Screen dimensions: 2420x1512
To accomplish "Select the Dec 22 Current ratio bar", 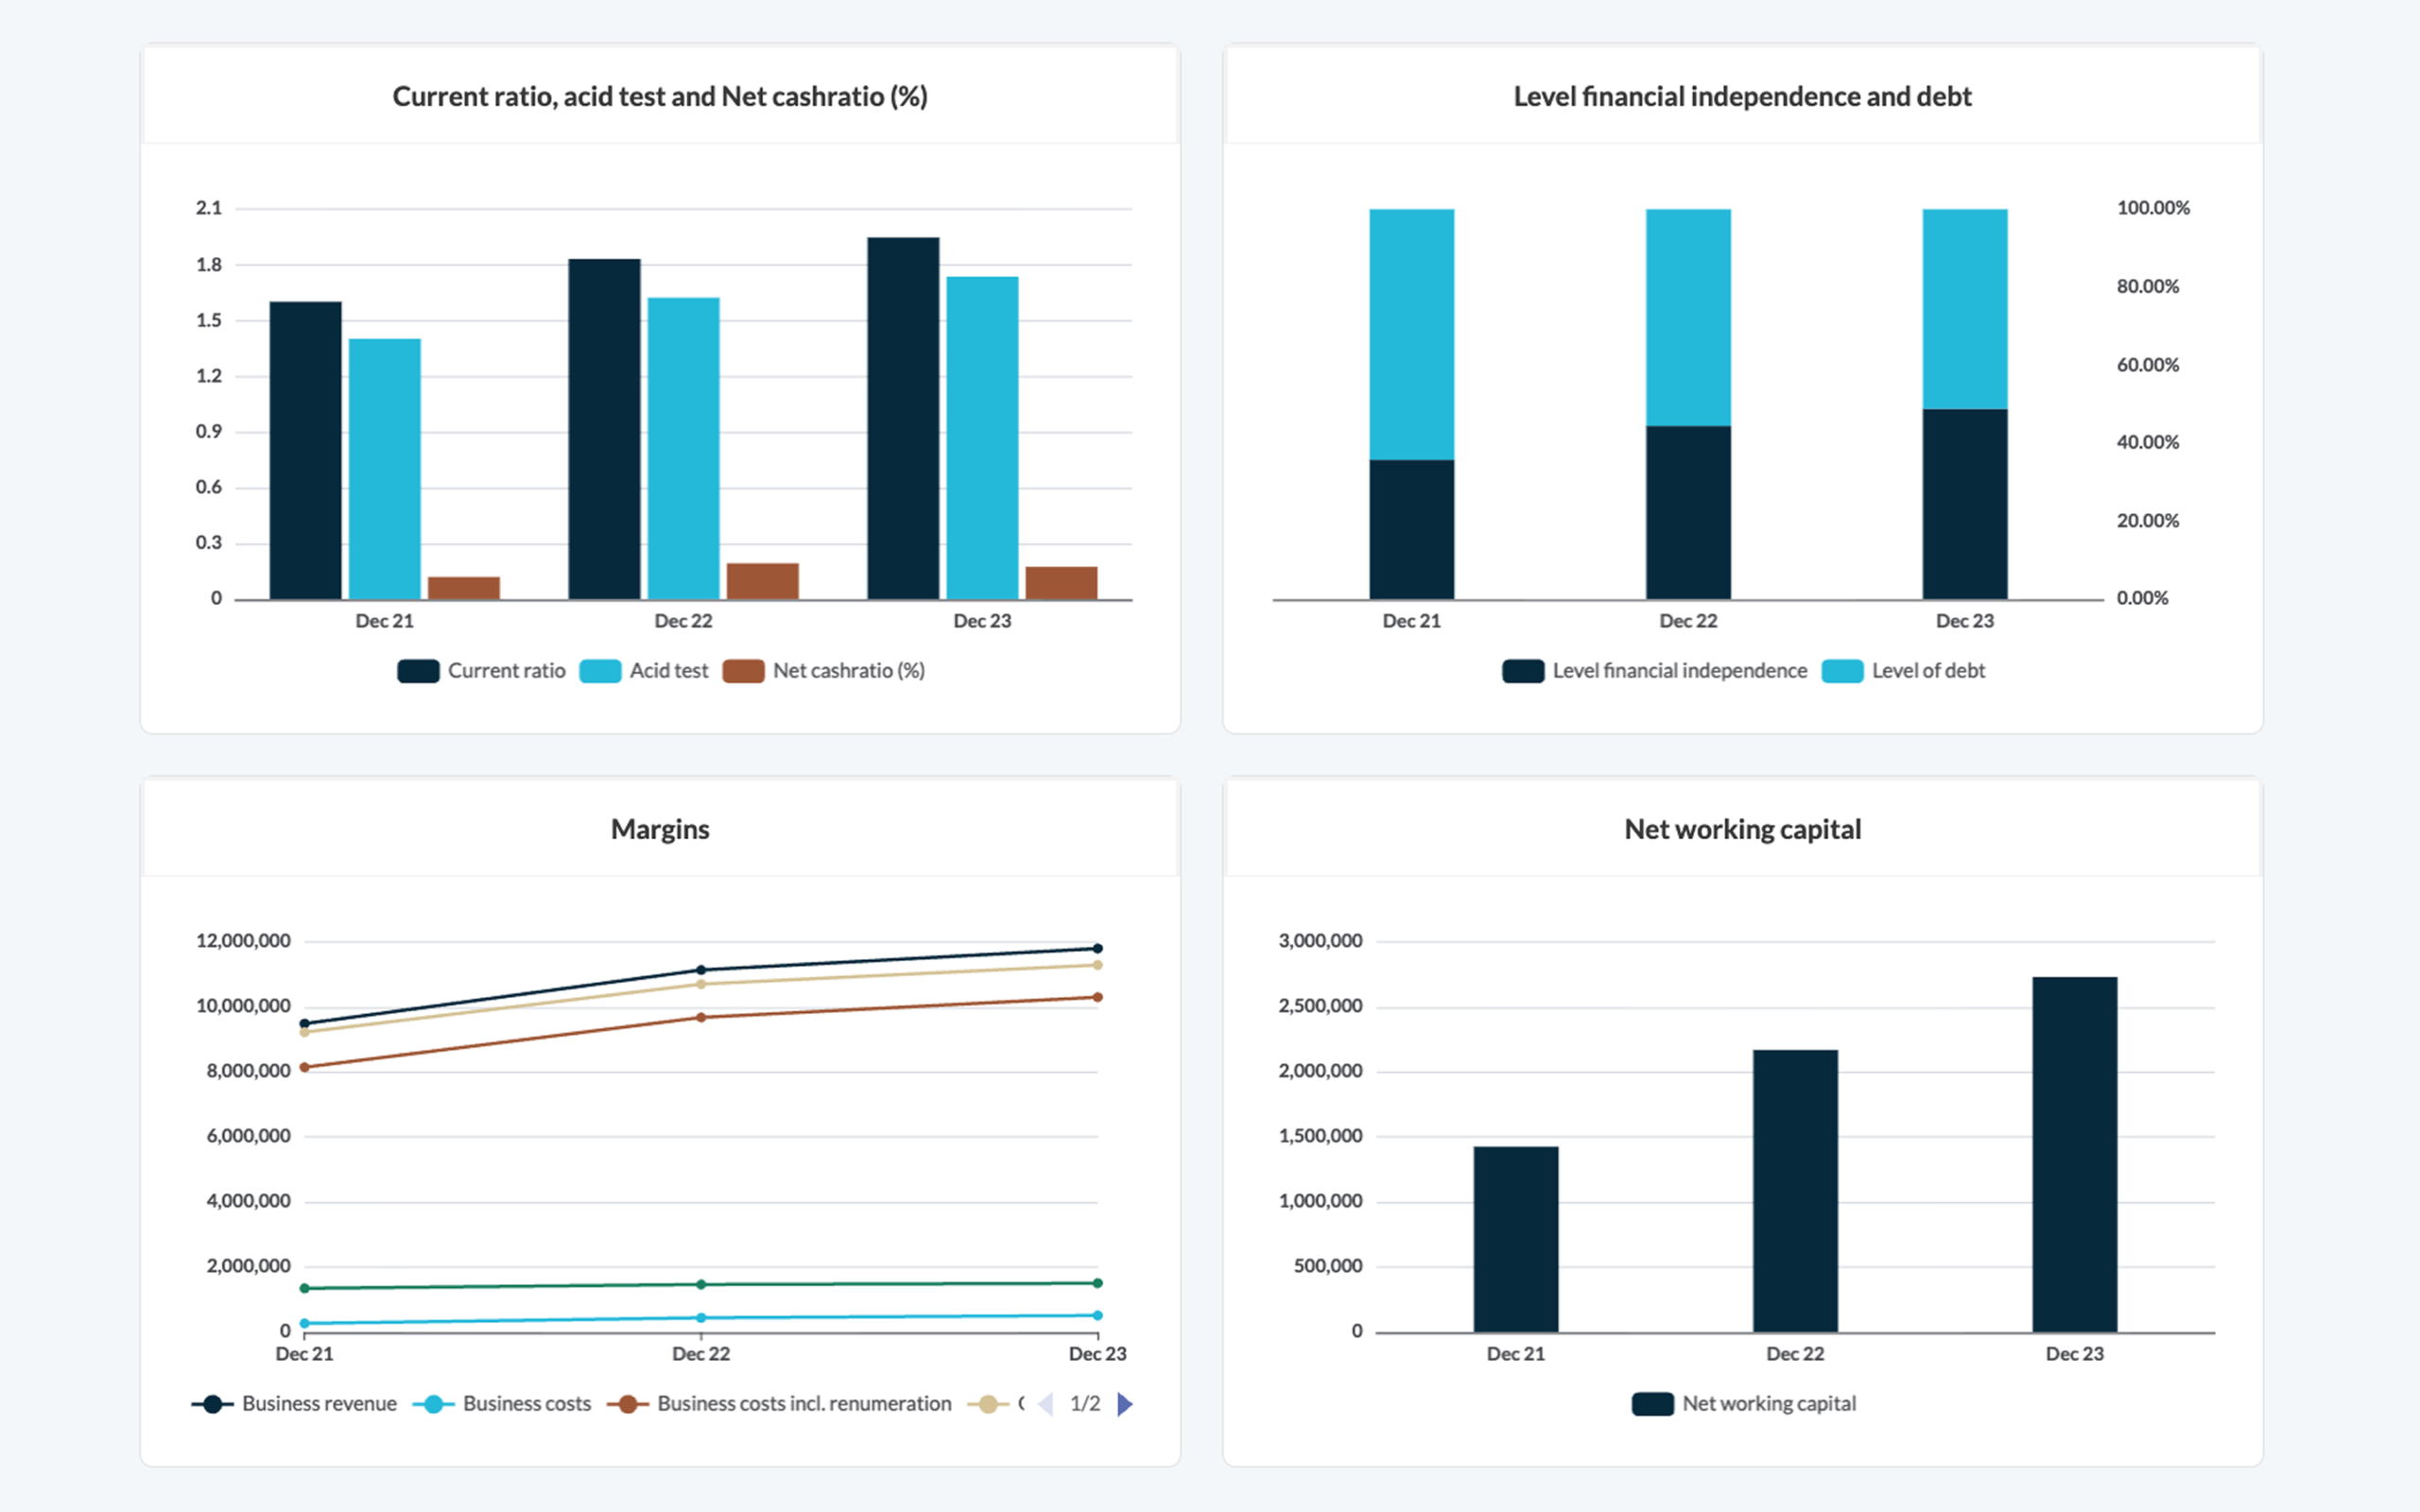I will point(604,430).
